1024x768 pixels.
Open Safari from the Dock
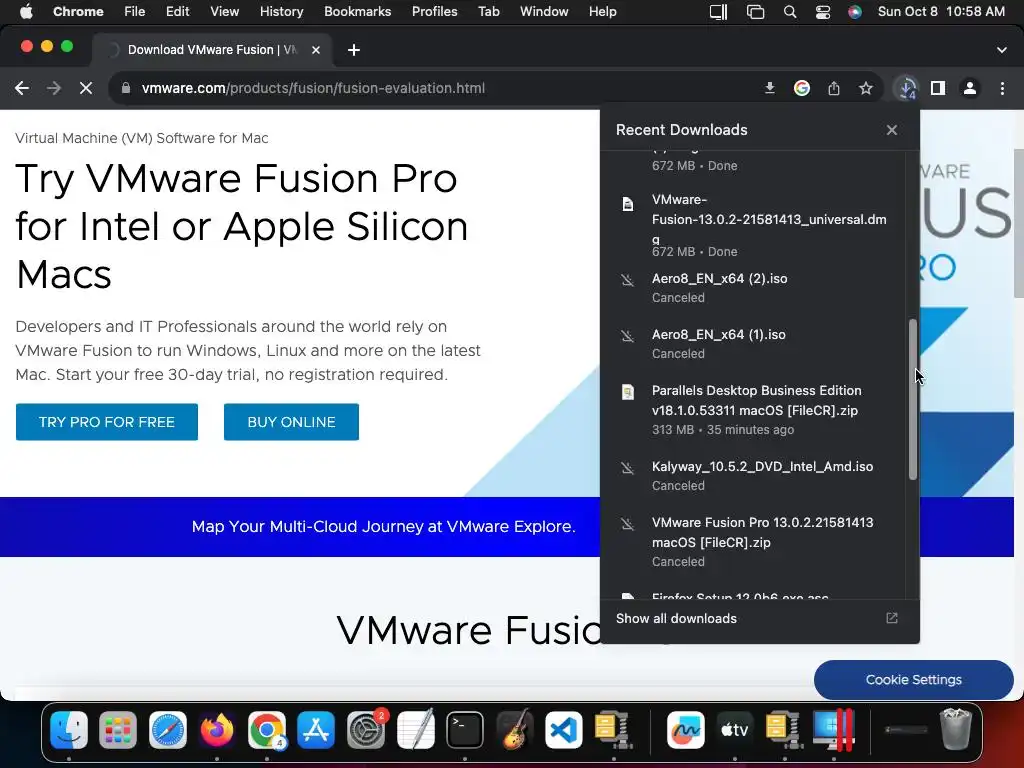pyautogui.click(x=168, y=729)
